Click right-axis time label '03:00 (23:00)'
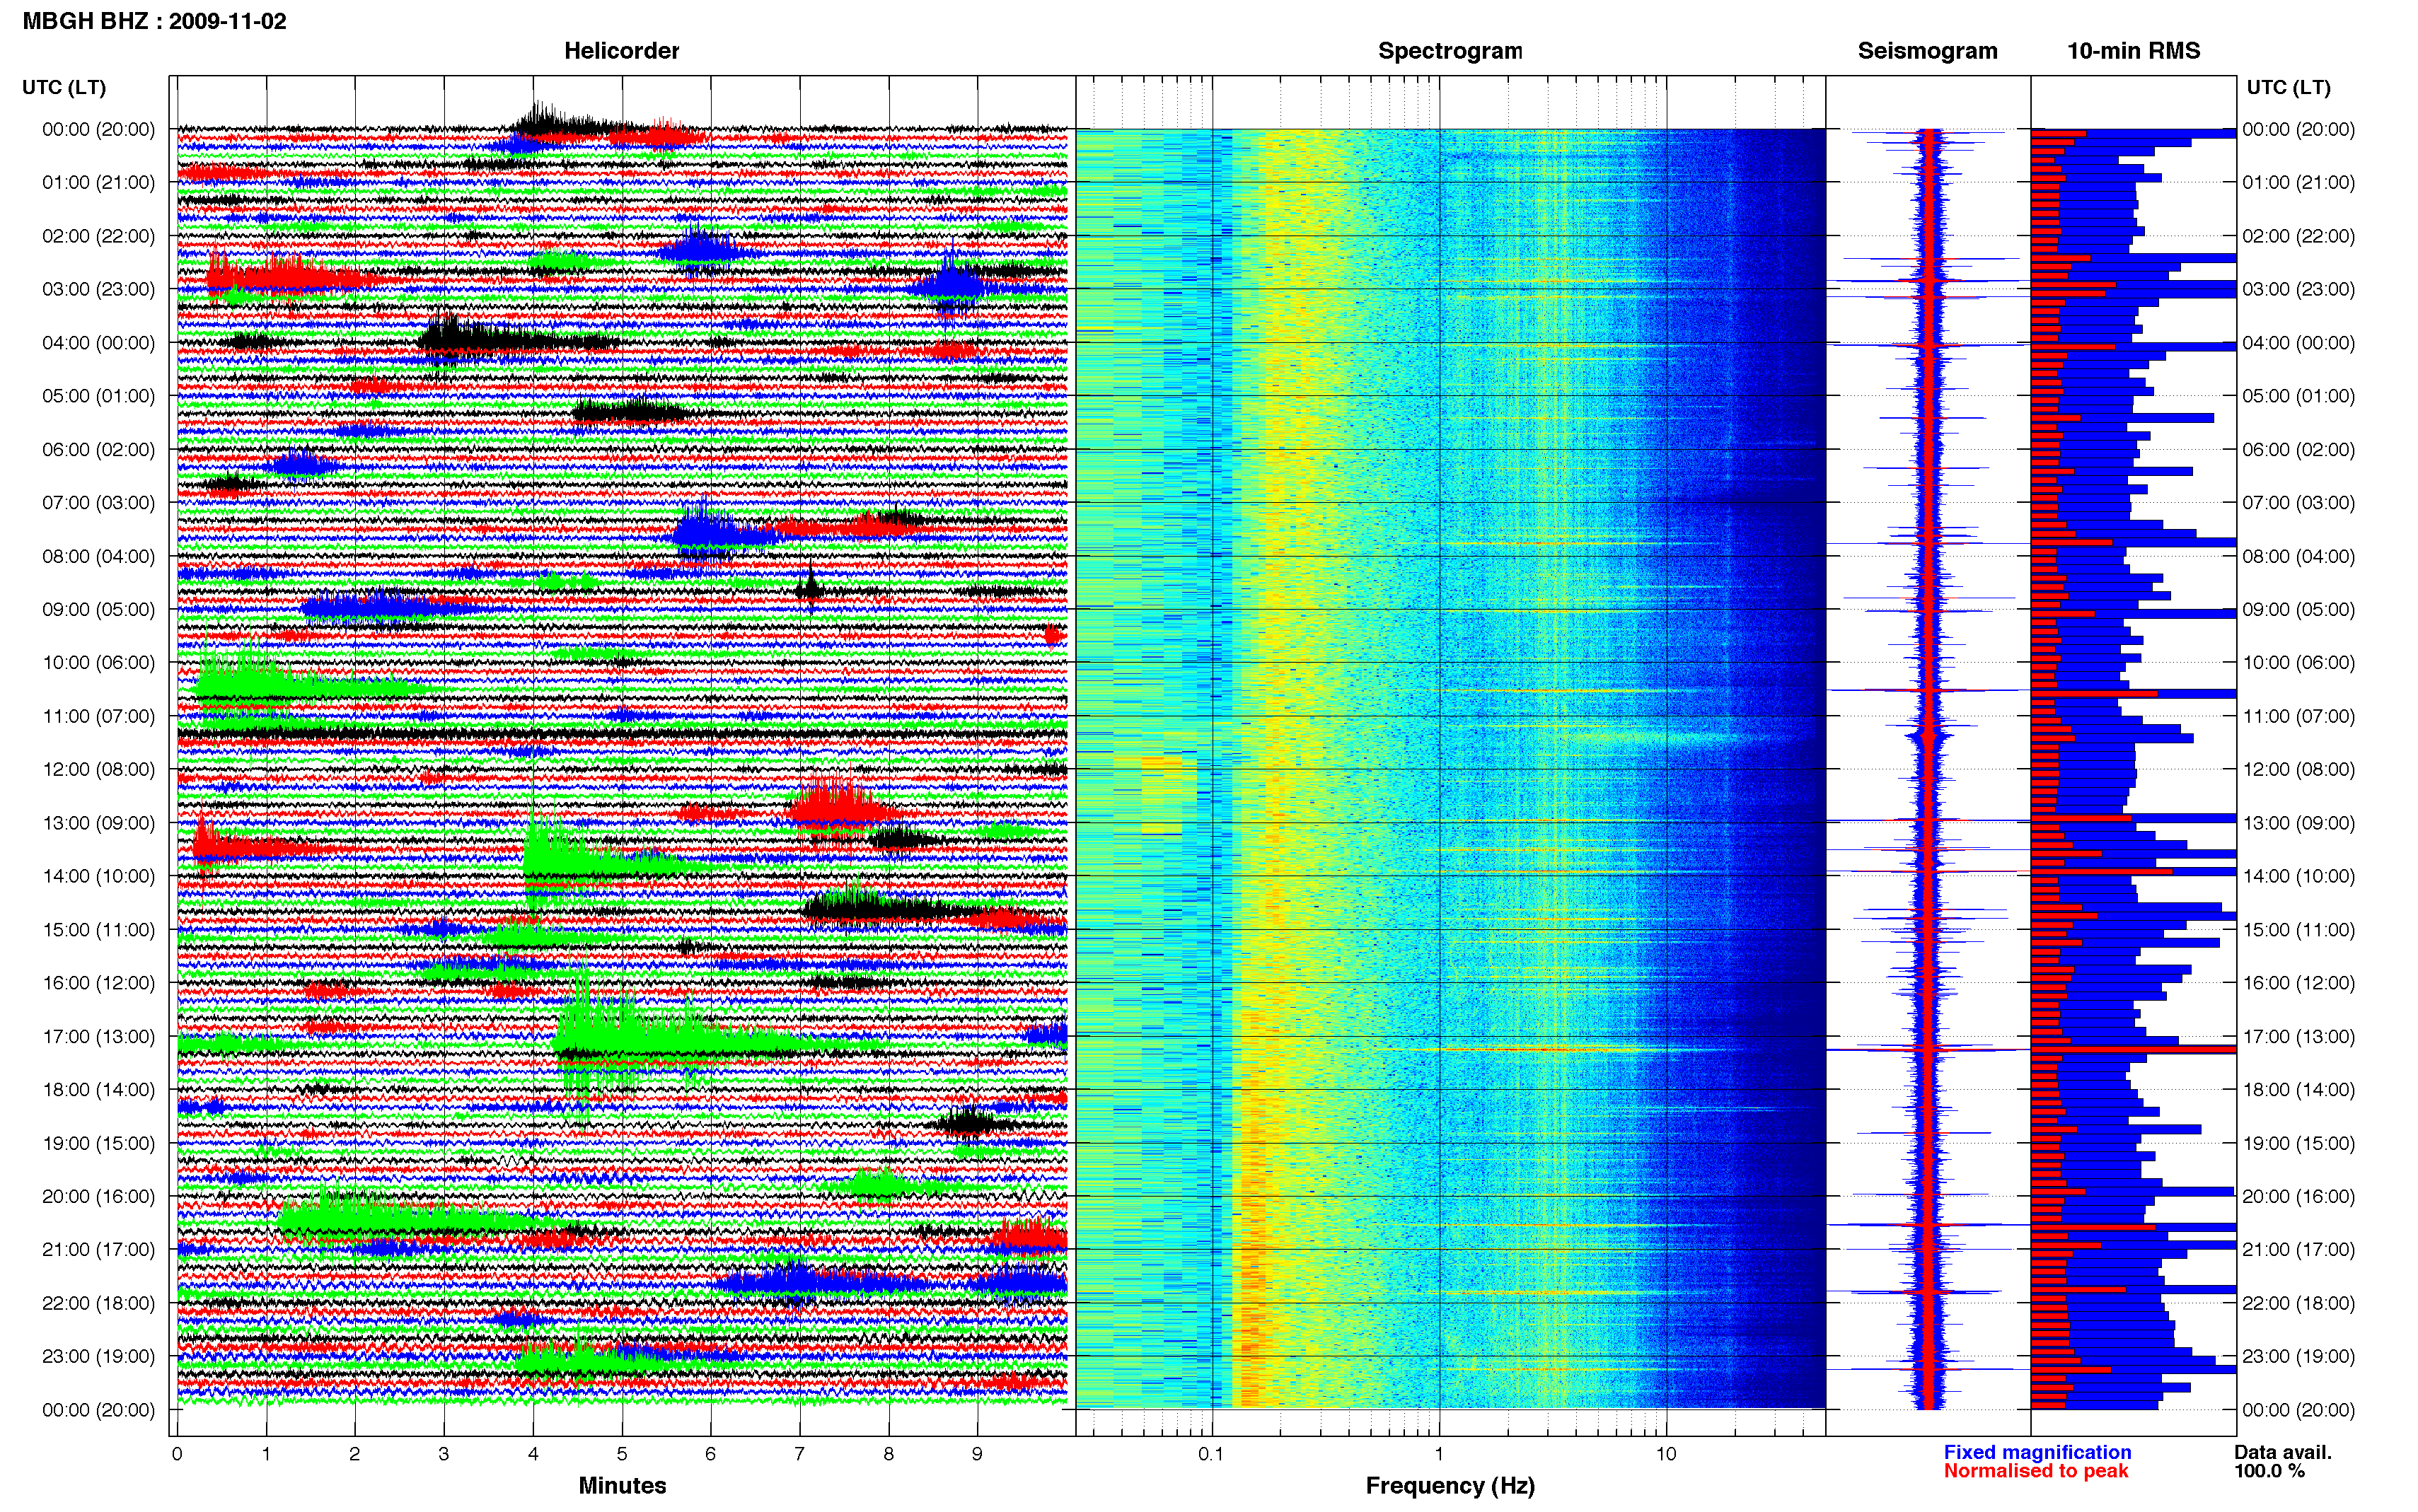 click(x=2298, y=289)
